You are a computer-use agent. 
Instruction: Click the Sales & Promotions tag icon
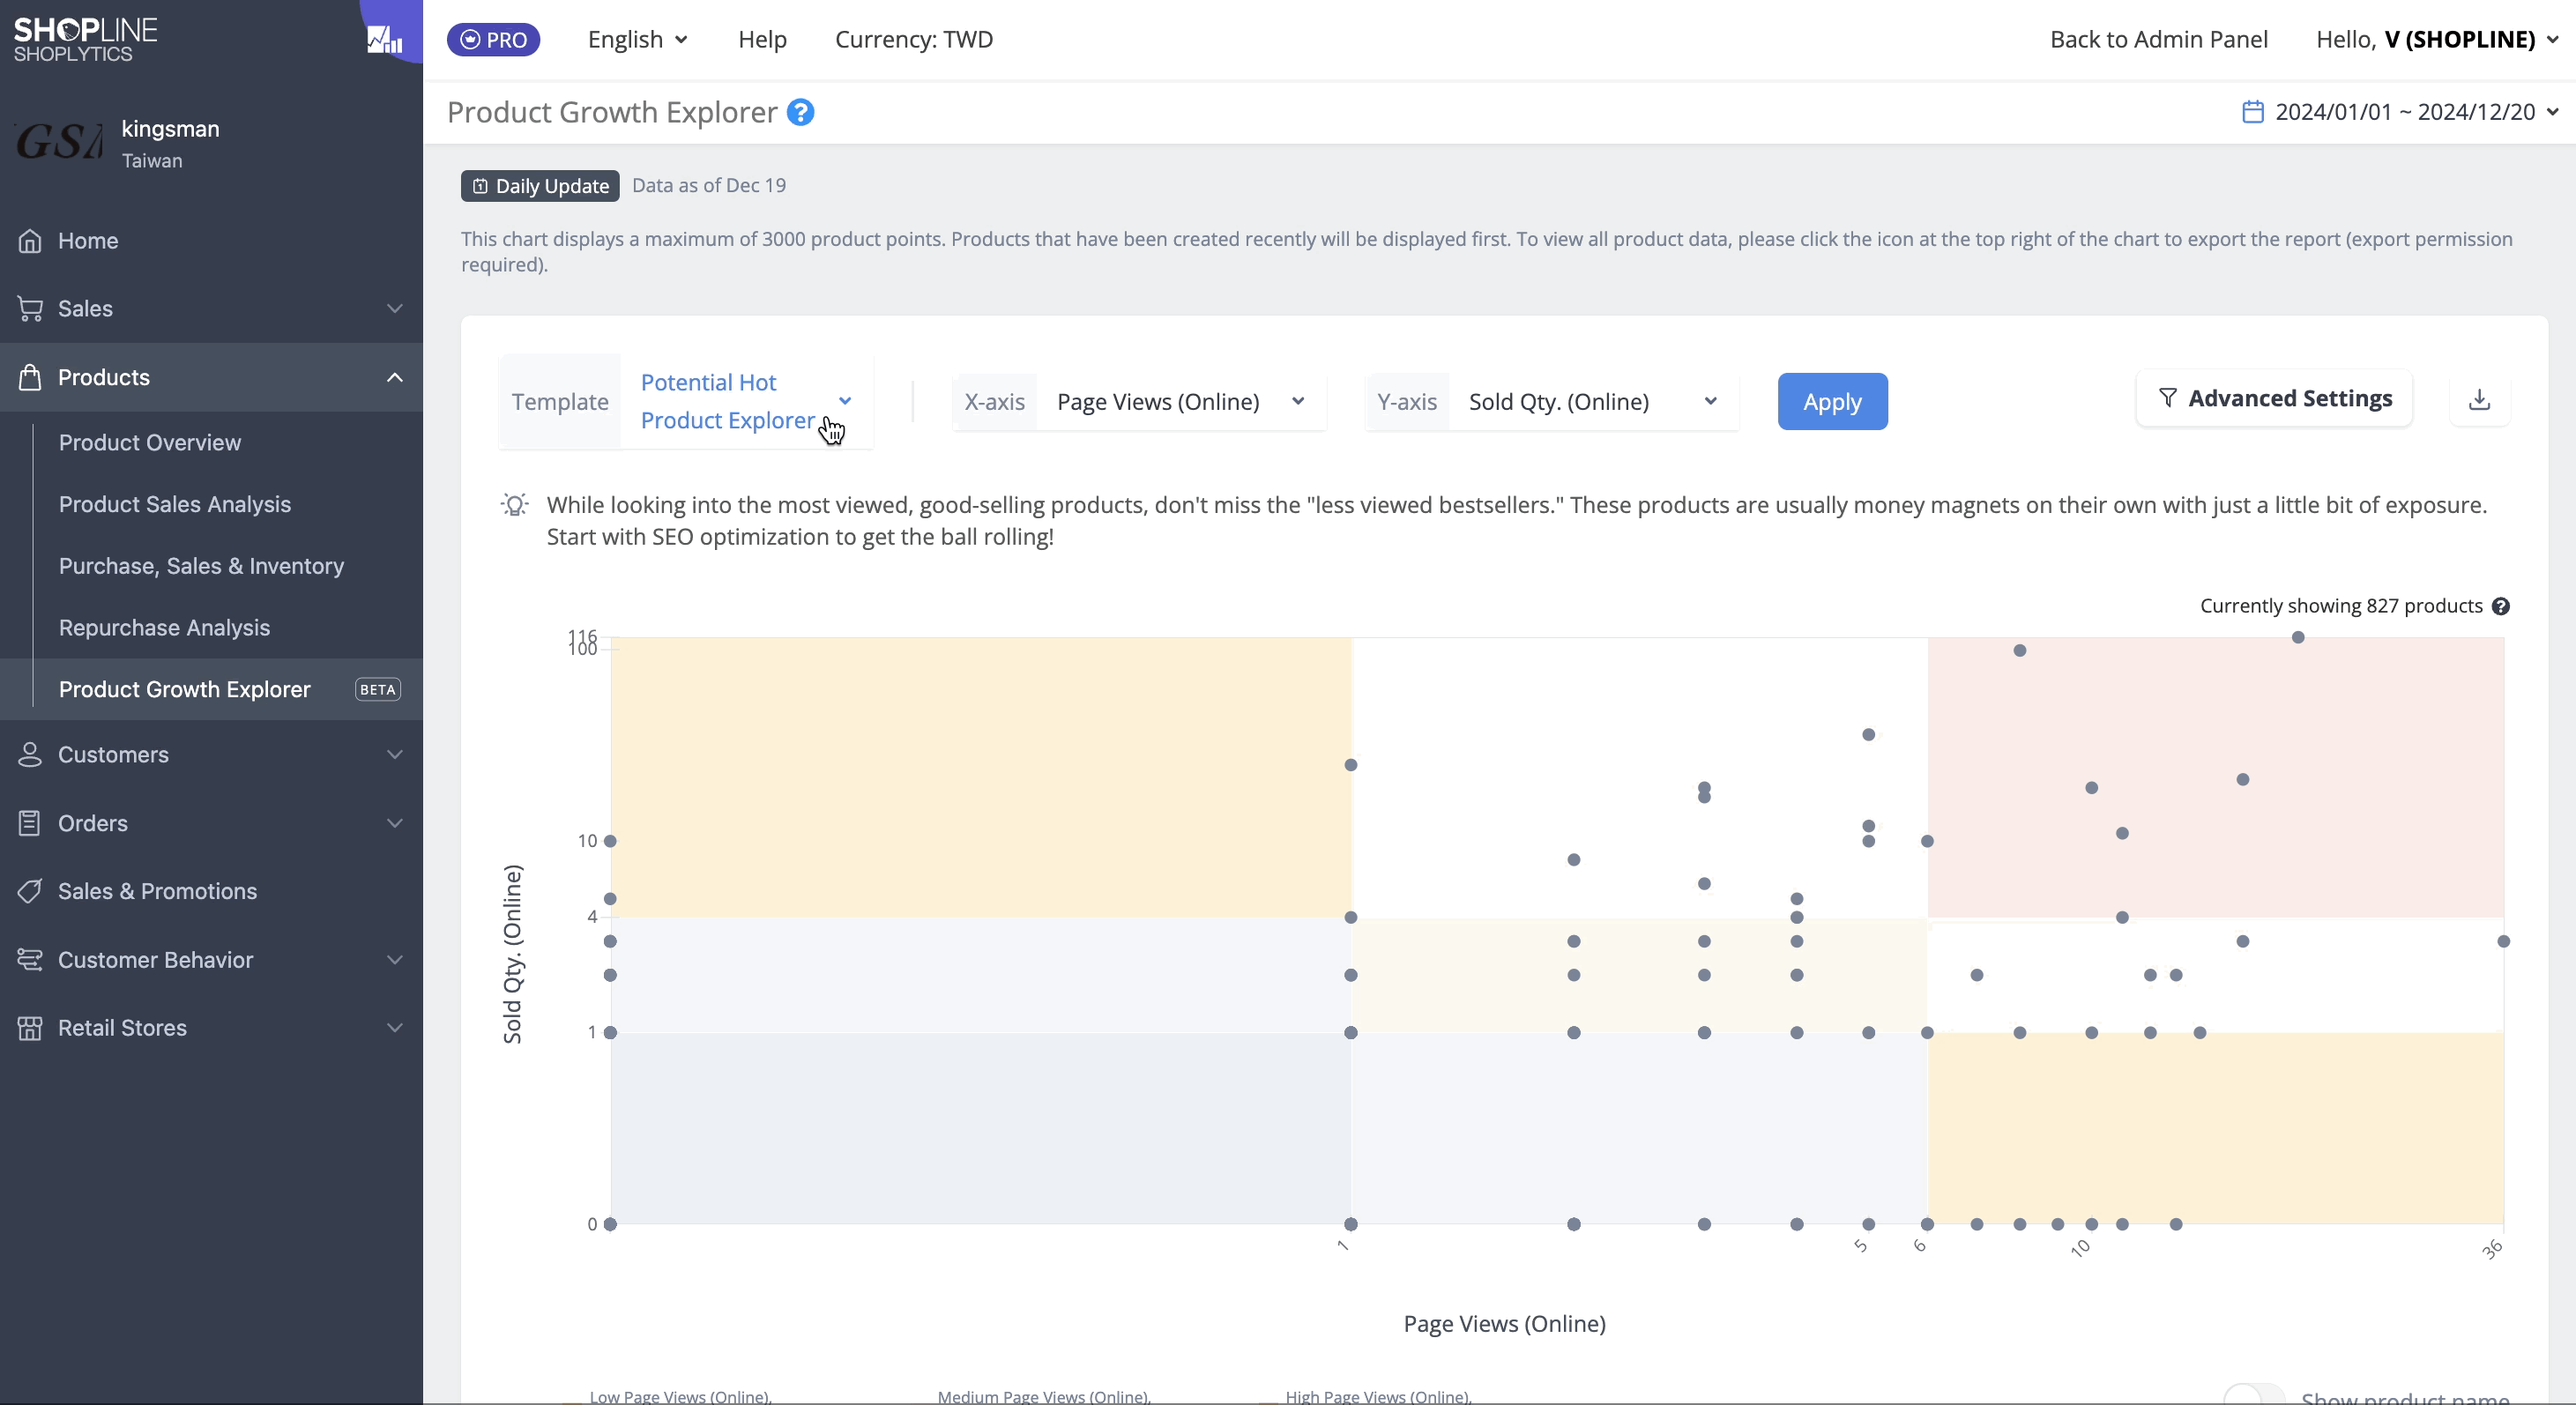pyautogui.click(x=30, y=891)
